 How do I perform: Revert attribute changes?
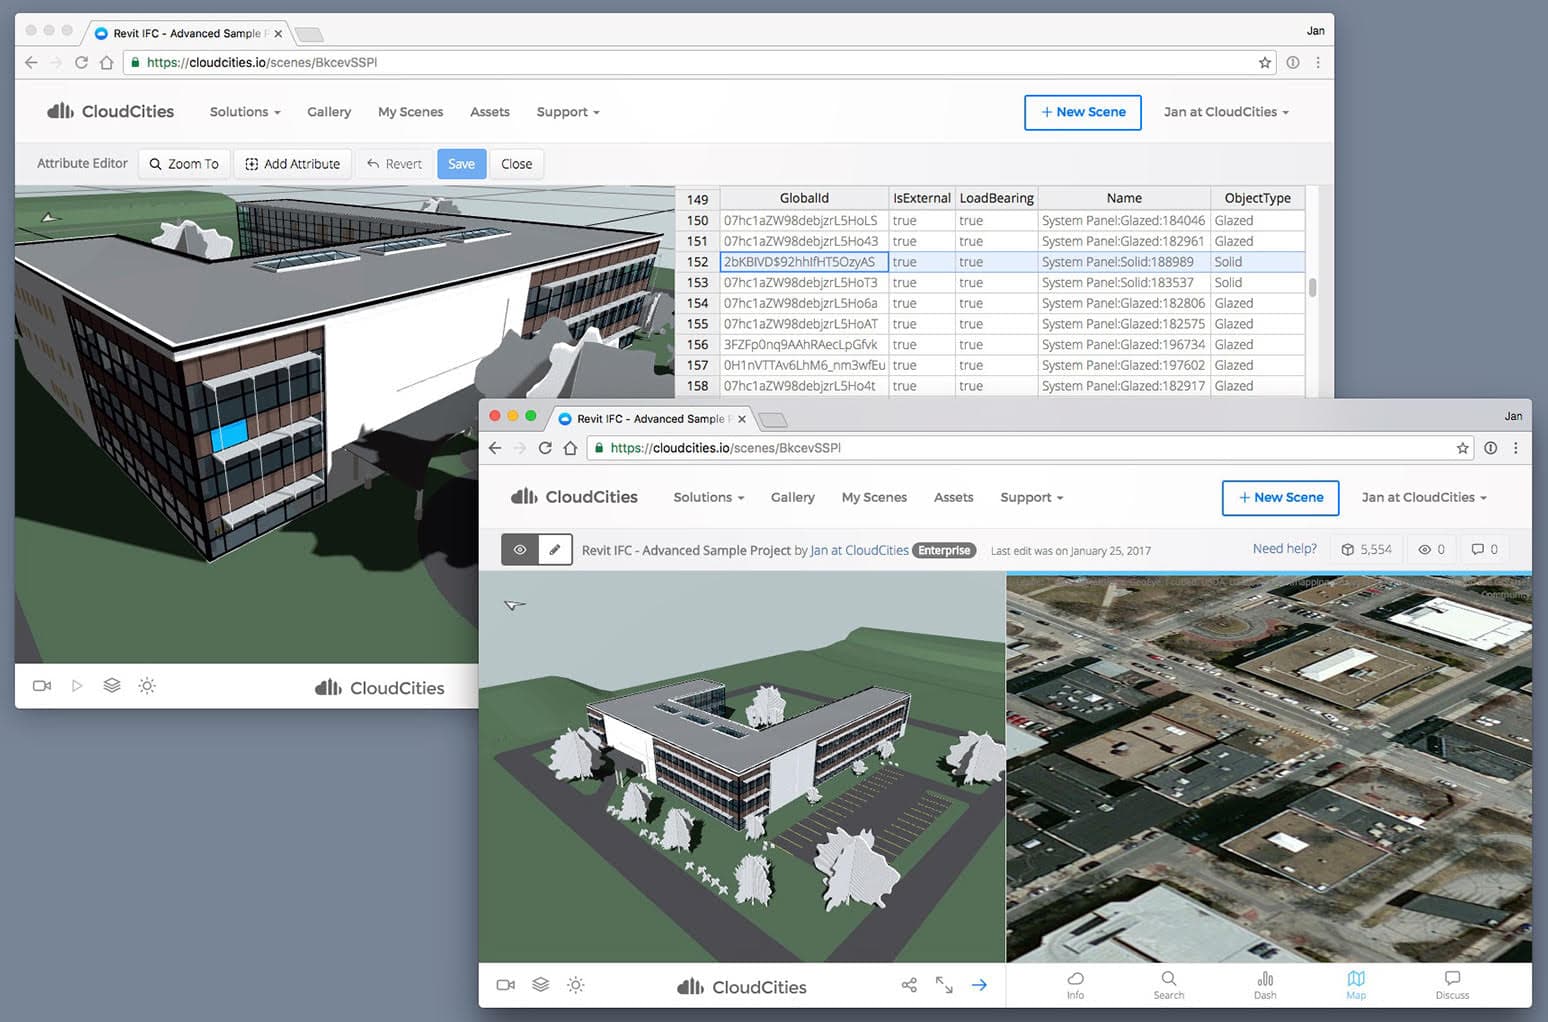394,164
